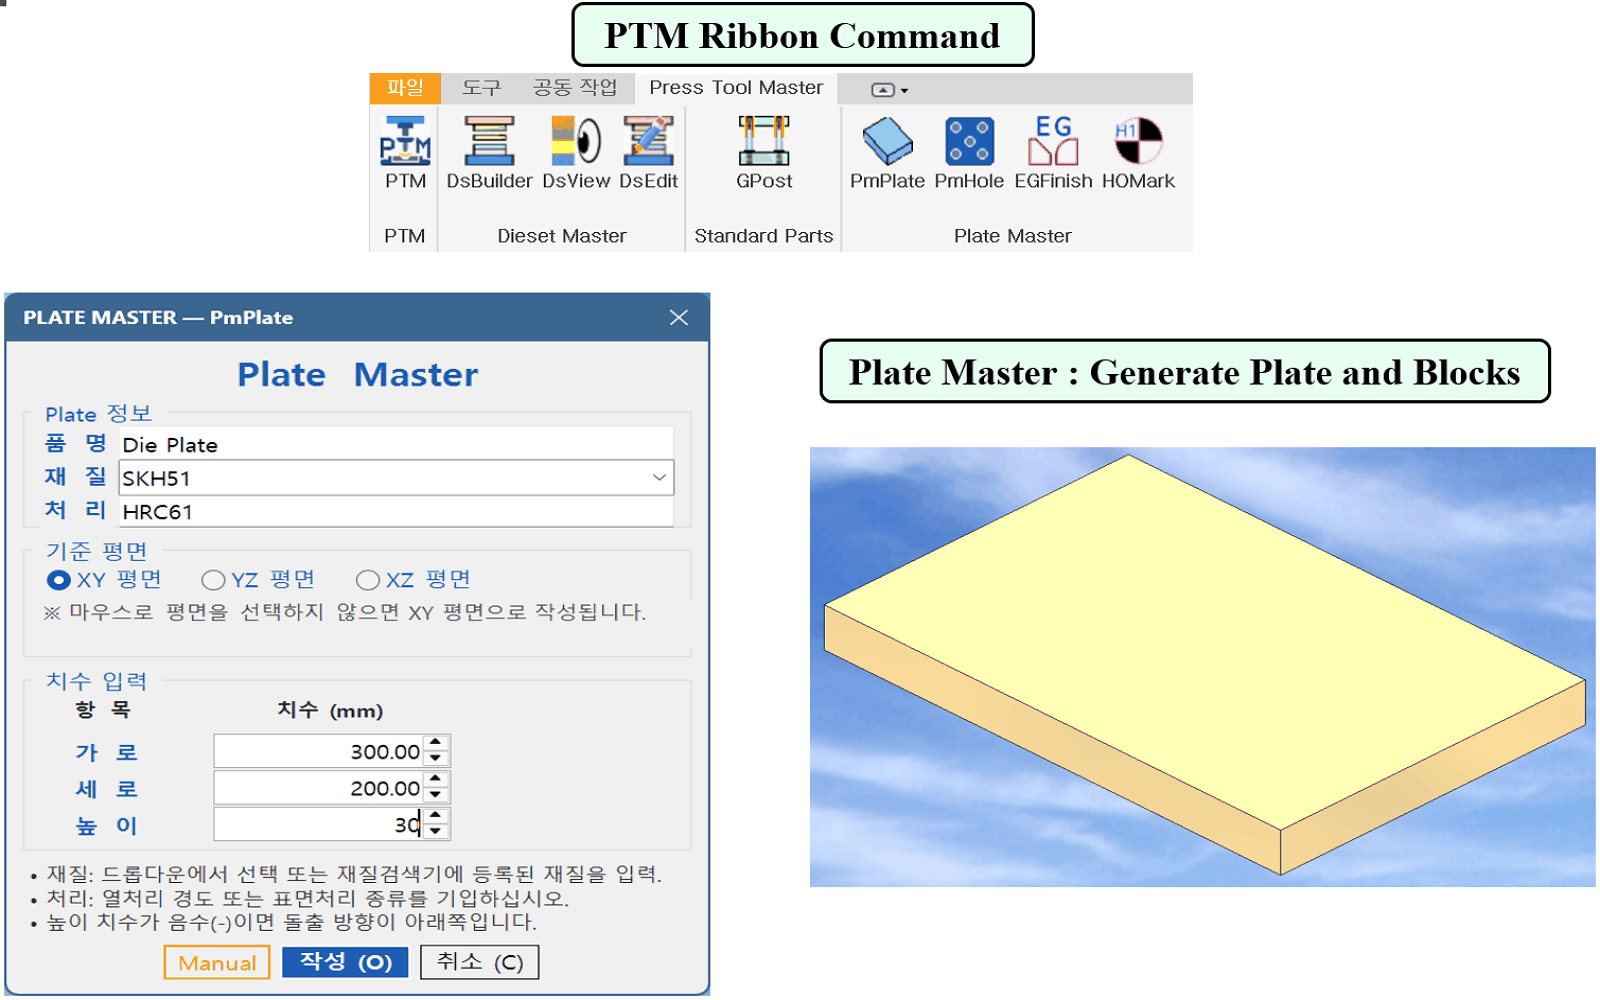Screen dimensions: 1600x1000
Task: Open the PmHole tool
Action: click(969, 153)
